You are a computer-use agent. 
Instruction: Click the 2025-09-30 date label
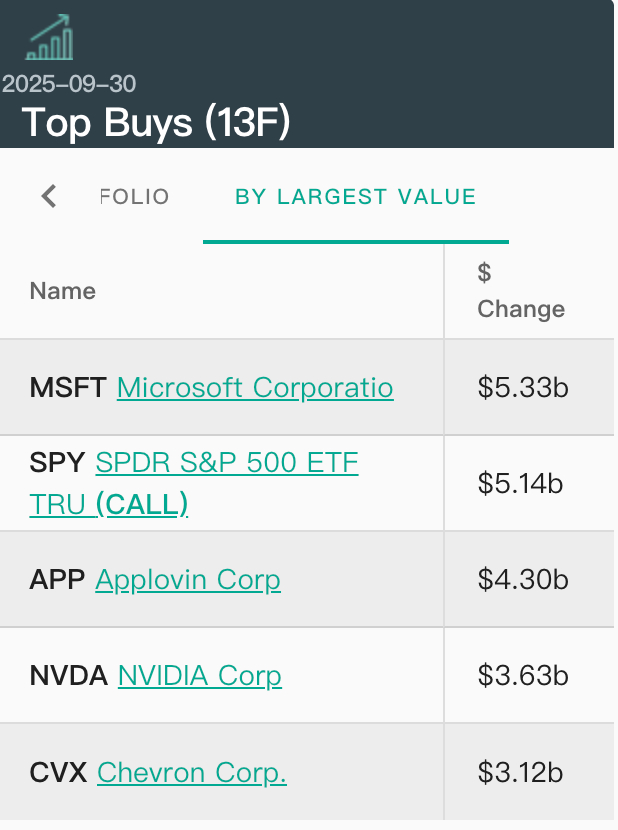[69, 84]
